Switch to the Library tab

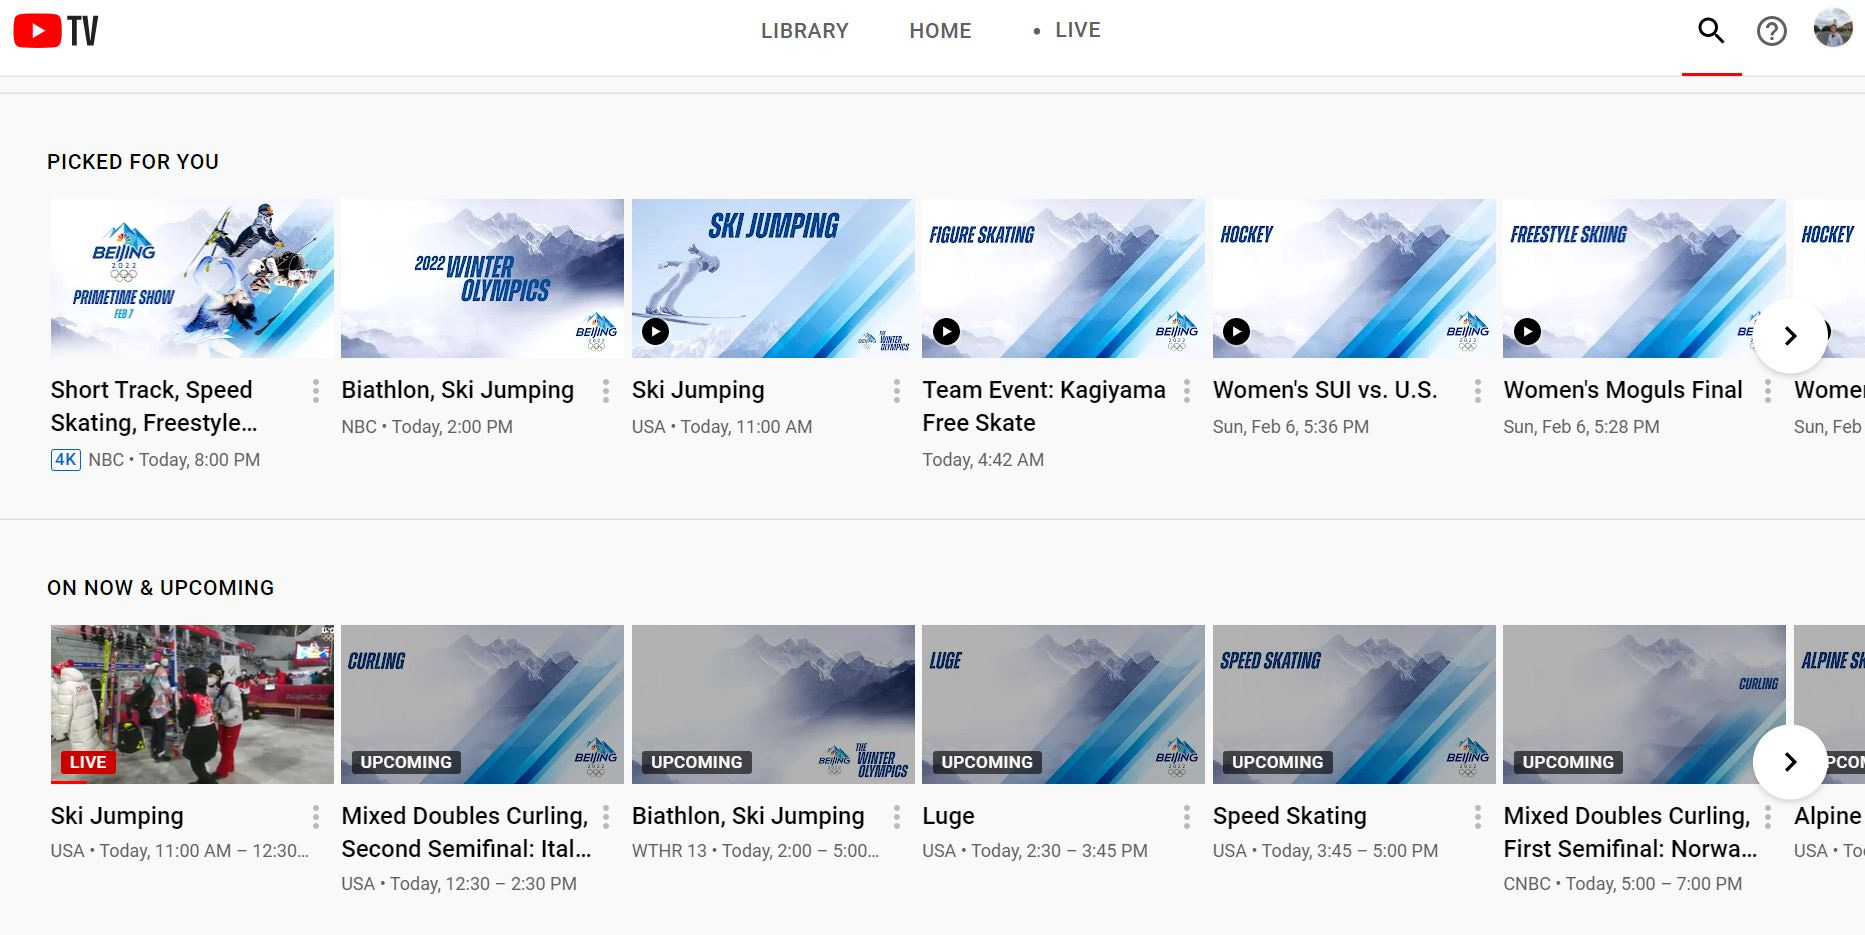tap(804, 31)
